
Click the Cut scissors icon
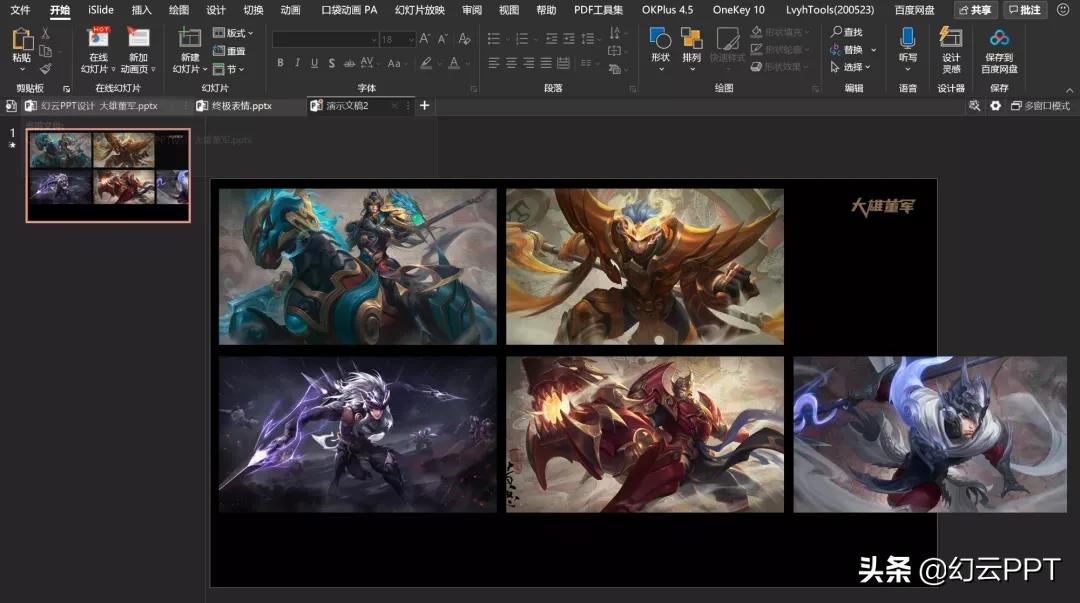pos(45,33)
